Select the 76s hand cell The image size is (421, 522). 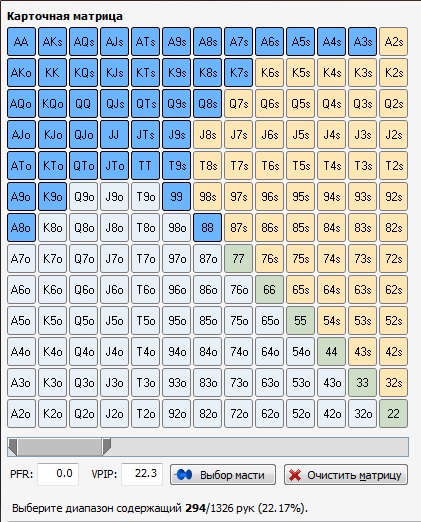point(269,259)
